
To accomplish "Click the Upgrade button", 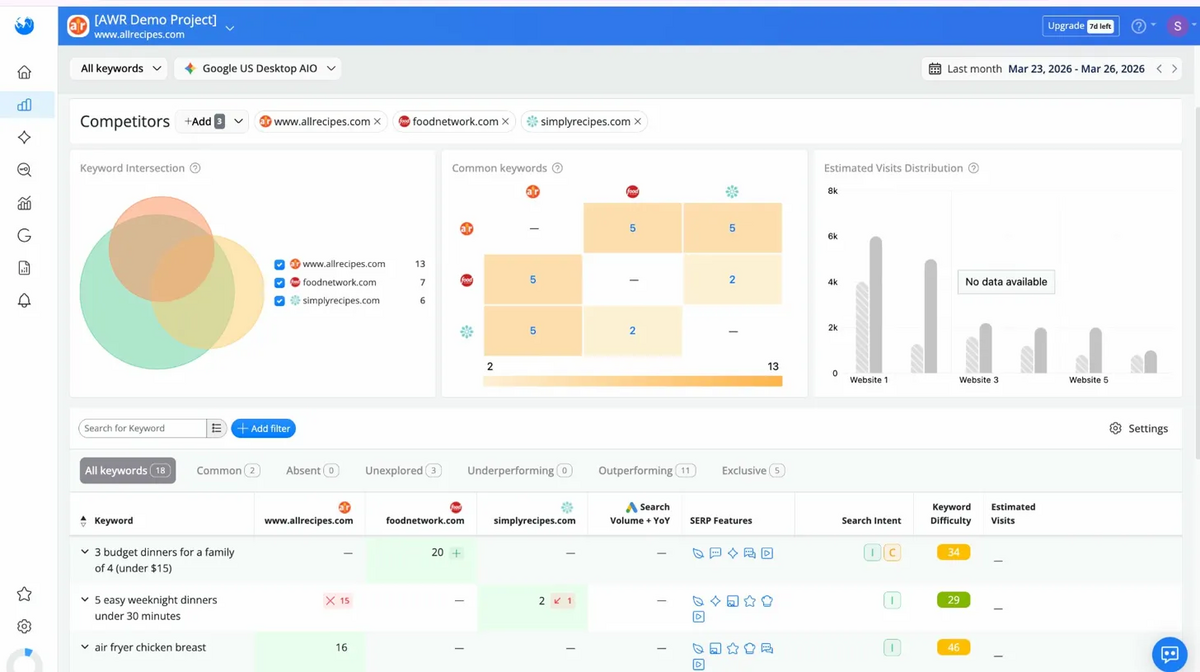I will 1080,26.
